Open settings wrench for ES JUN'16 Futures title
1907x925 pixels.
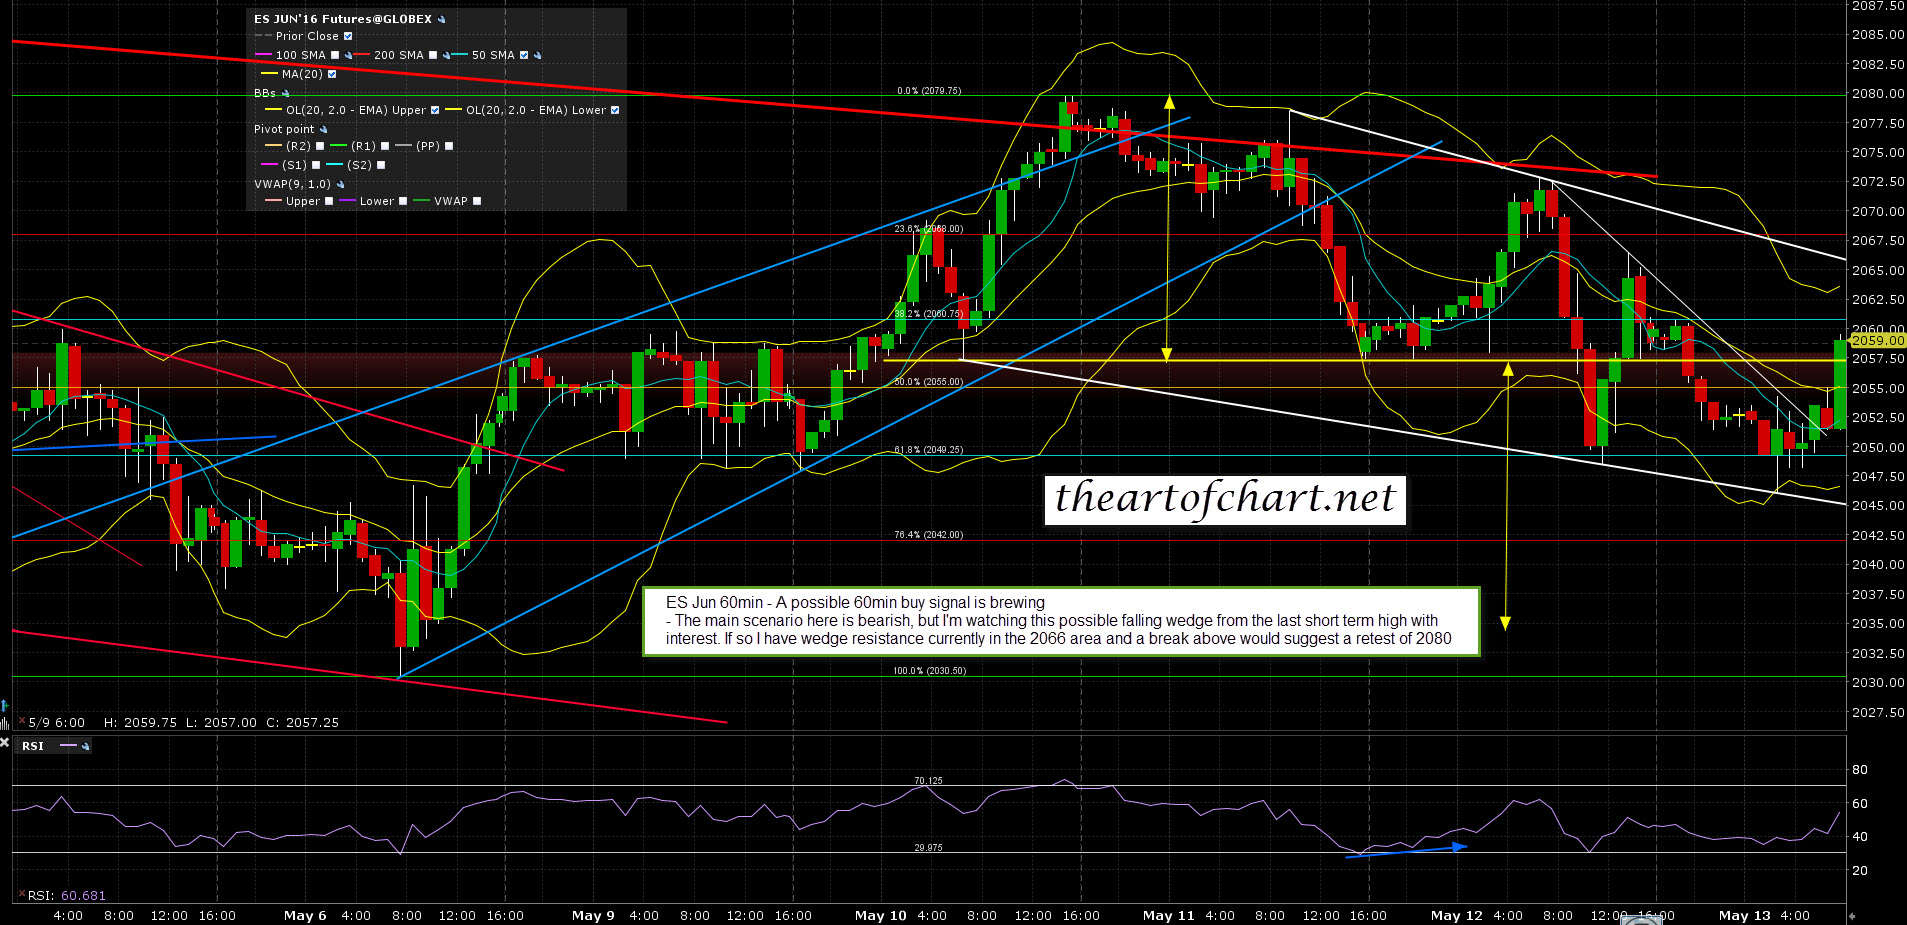(442, 19)
